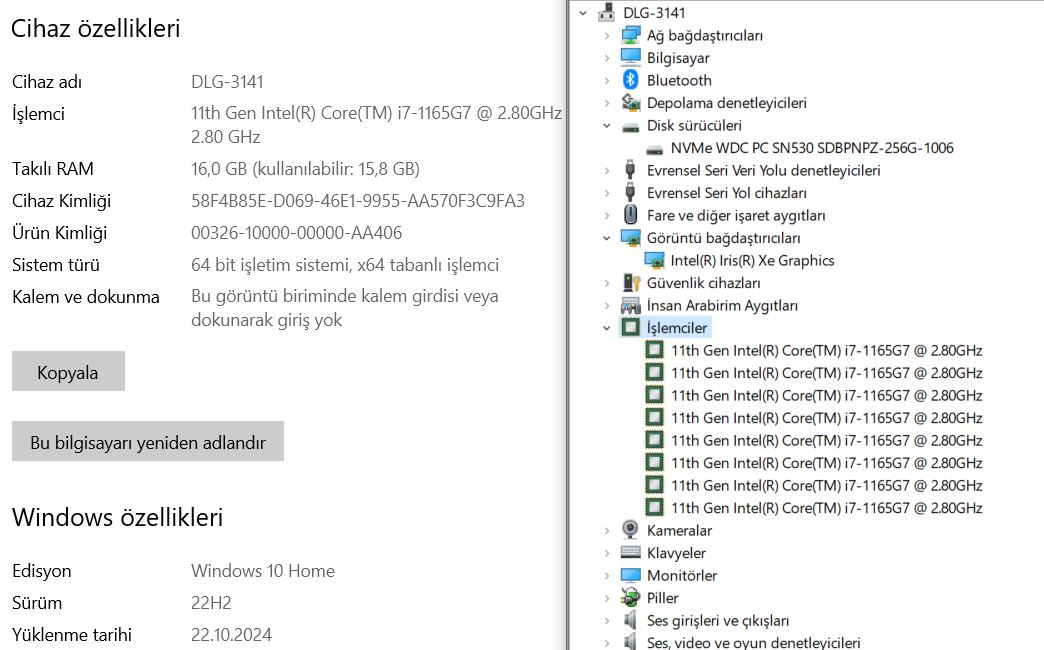
Task: Collapse the Disk sürücüleri node
Action: coord(607,125)
